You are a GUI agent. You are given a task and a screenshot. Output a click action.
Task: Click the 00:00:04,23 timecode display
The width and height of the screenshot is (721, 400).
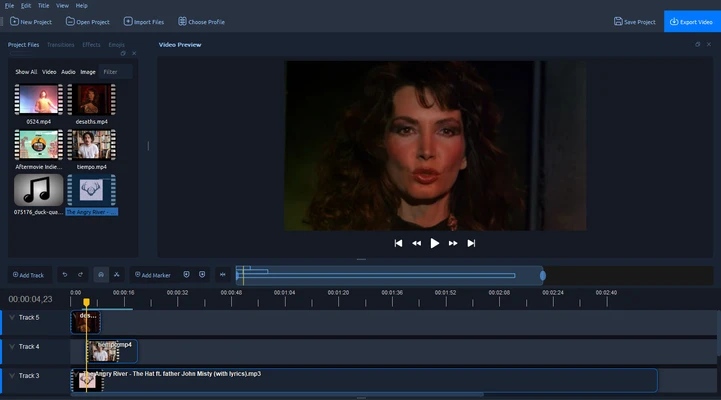click(x=30, y=299)
